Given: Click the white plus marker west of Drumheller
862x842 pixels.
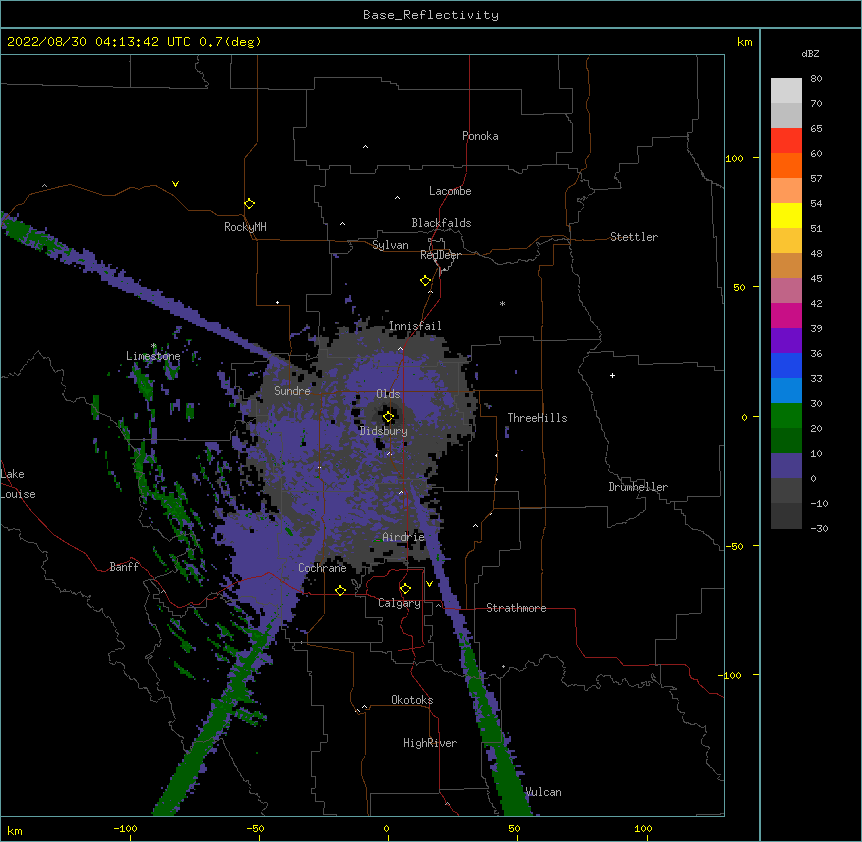Looking at the screenshot, I should (612, 375).
